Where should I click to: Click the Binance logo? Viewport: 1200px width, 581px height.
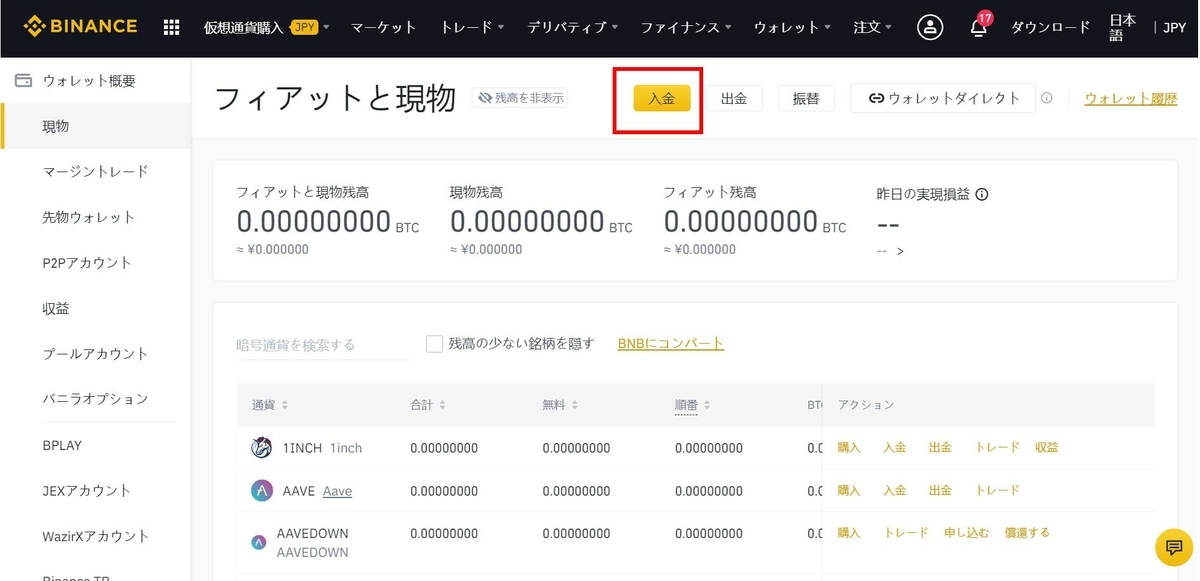click(80, 26)
